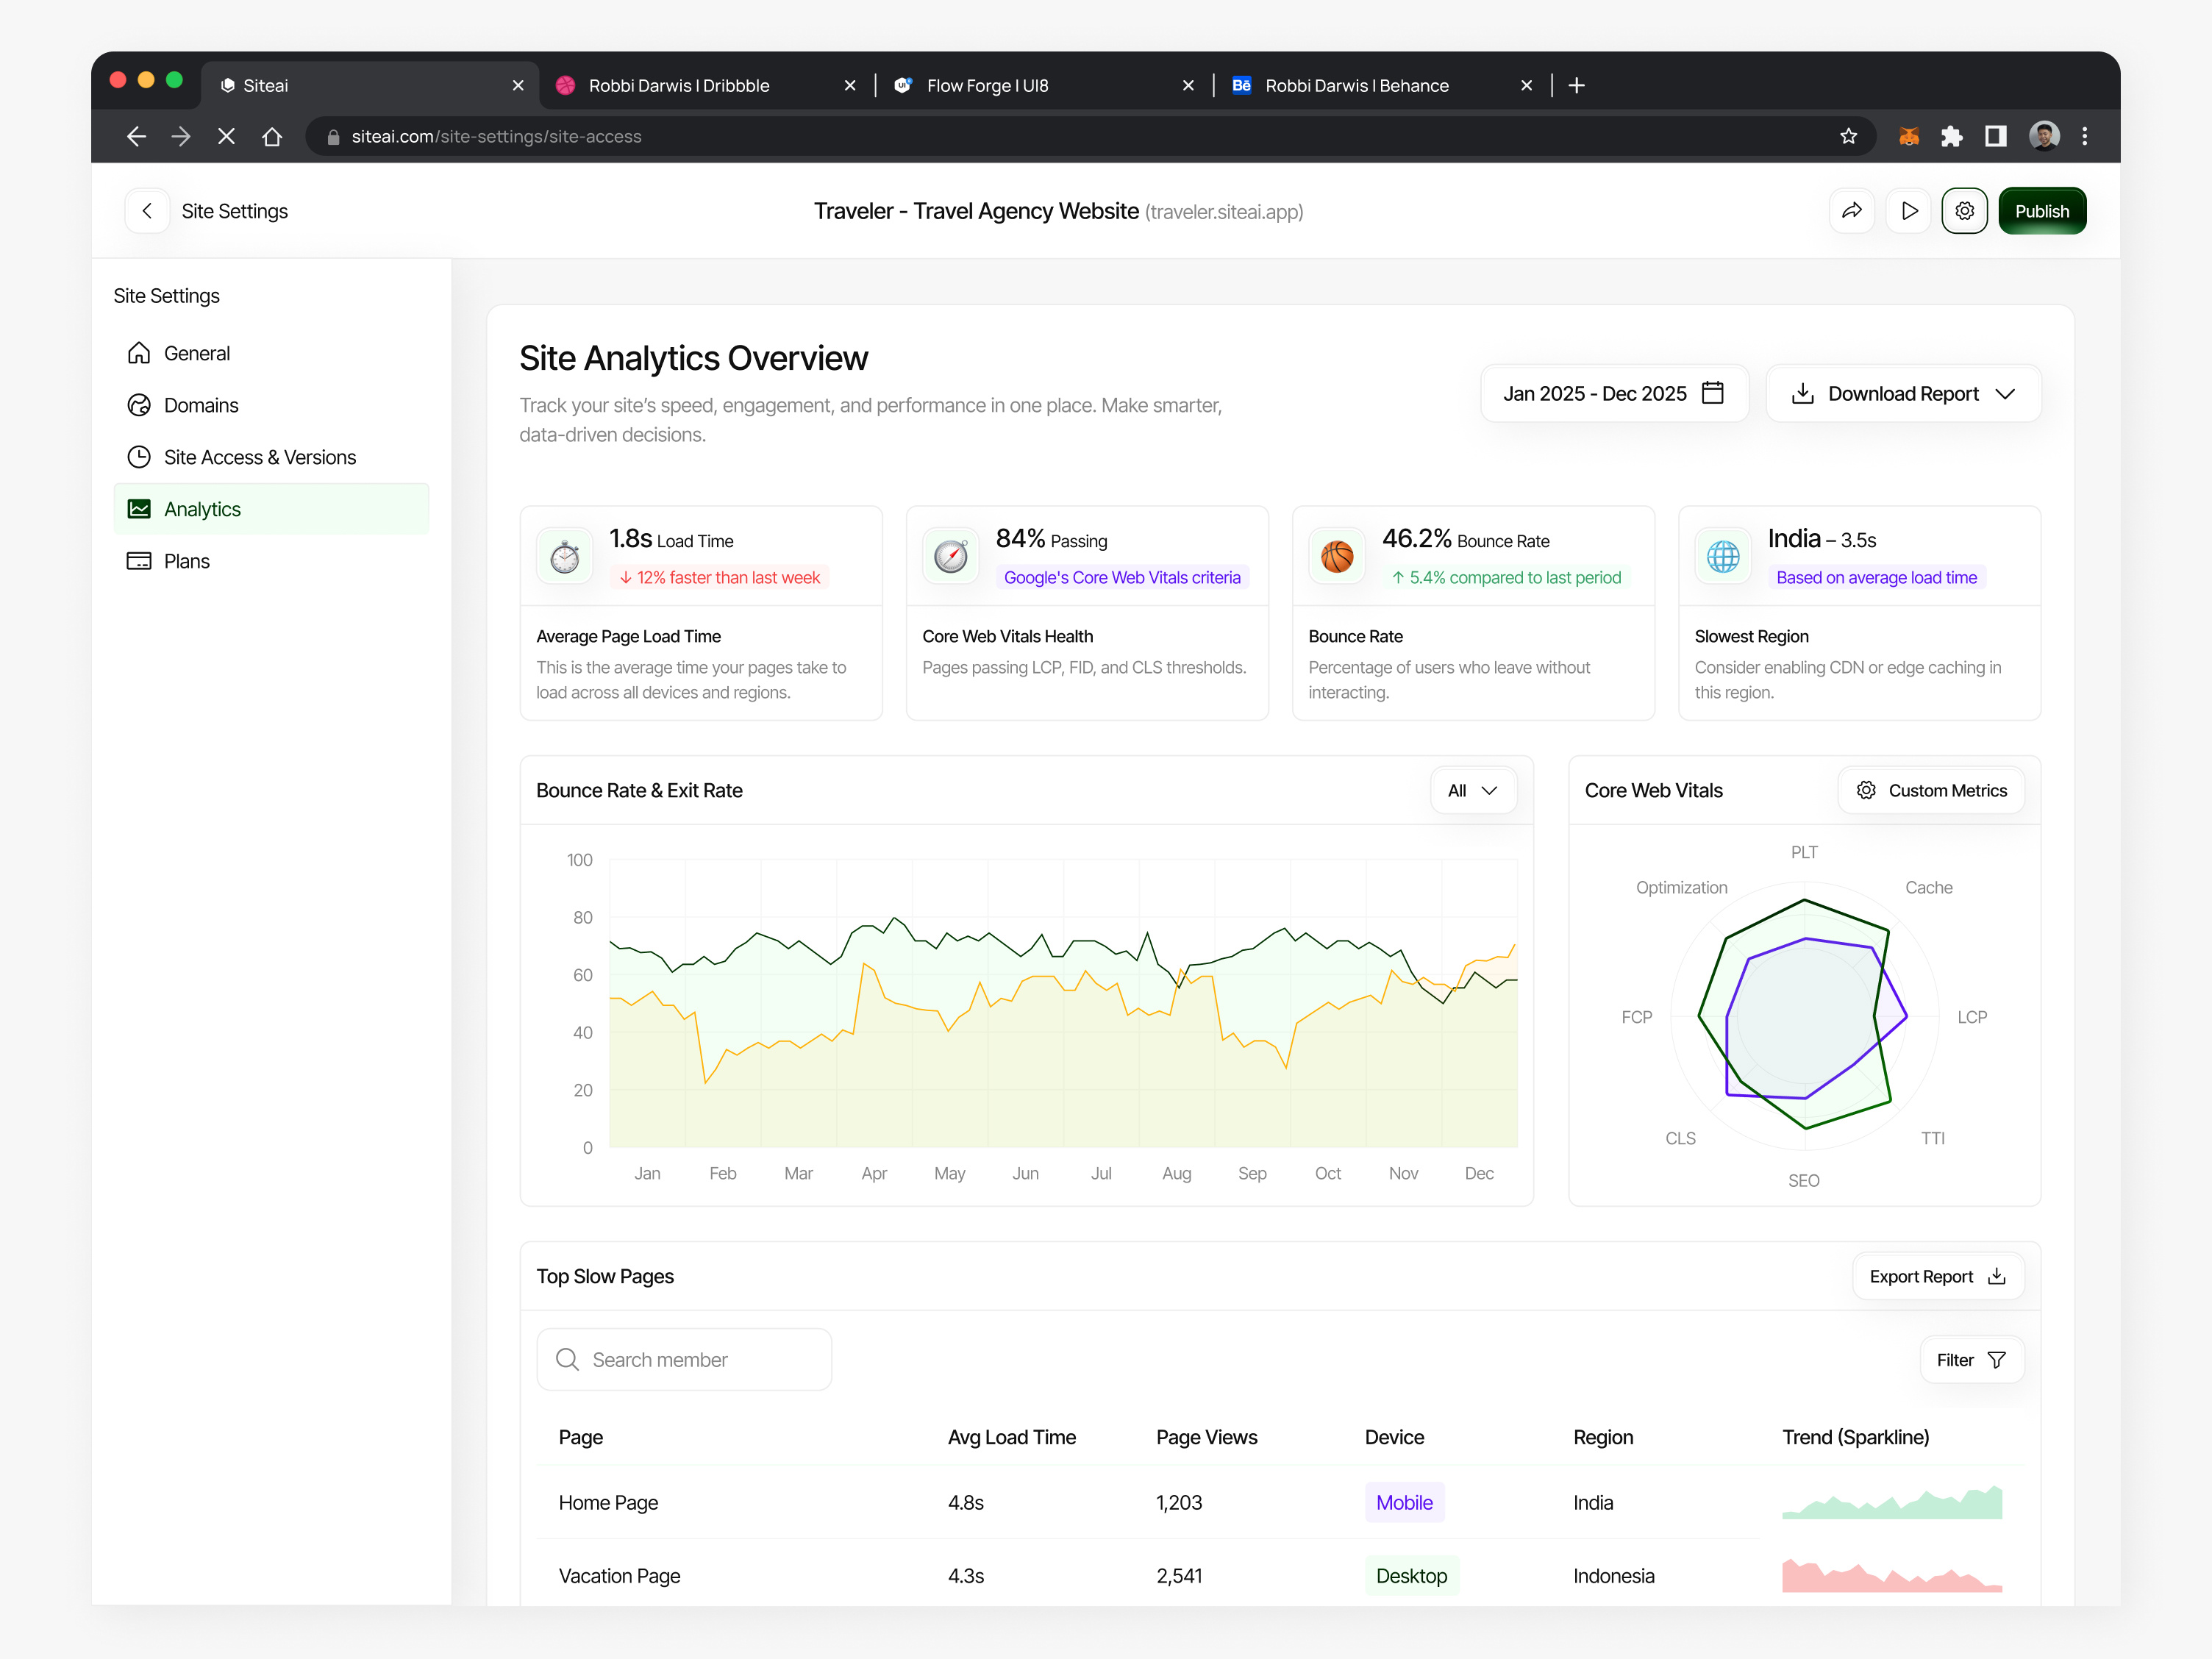
Task: Open a new browser tab with plus
Action: click(x=1577, y=85)
